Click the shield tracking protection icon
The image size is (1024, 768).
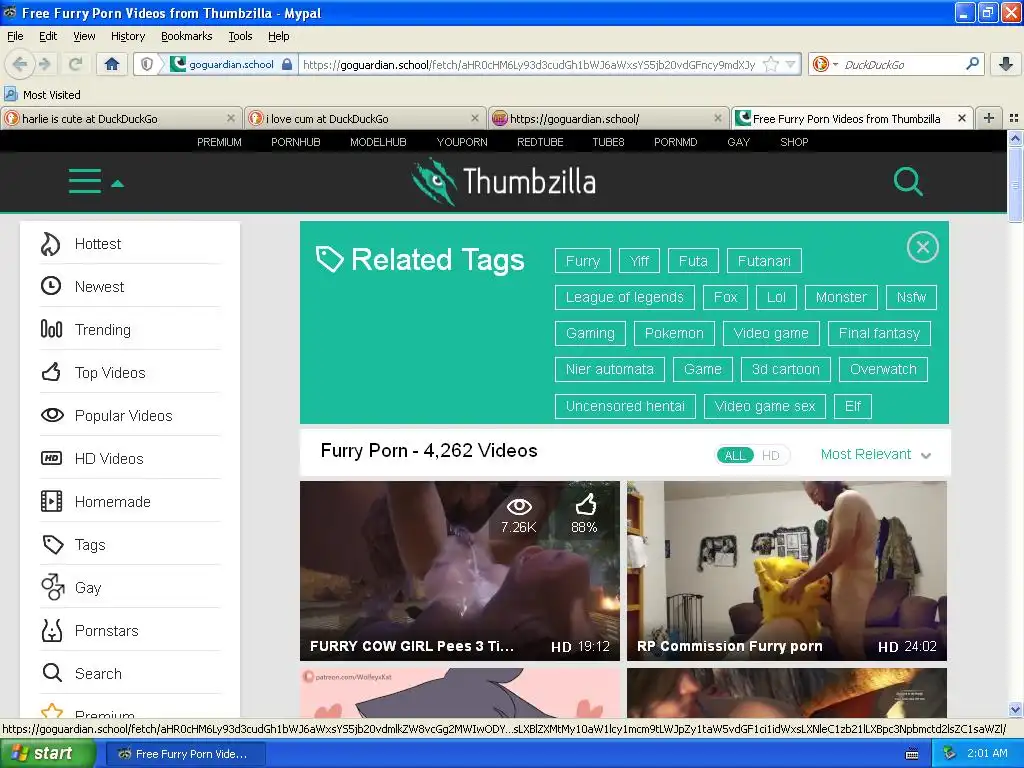pyautogui.click(x=147, y=64)
